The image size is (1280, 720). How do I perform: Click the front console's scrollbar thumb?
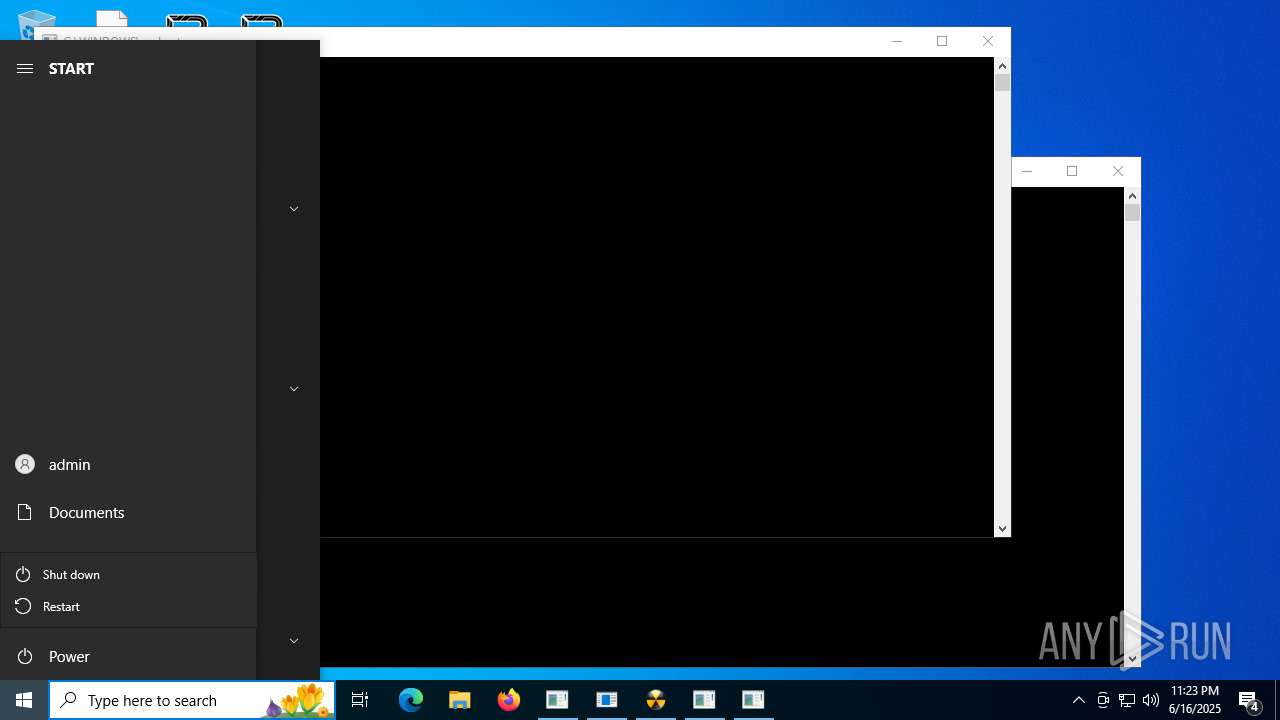pyautogui.click(x=1002, y=83)
